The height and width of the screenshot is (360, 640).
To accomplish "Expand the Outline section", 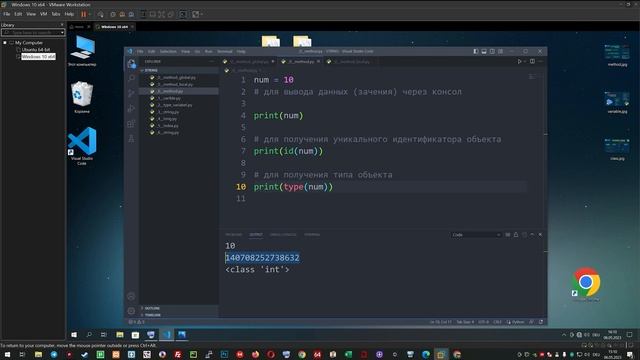I will pyautogui.click(x=179, y=308).
